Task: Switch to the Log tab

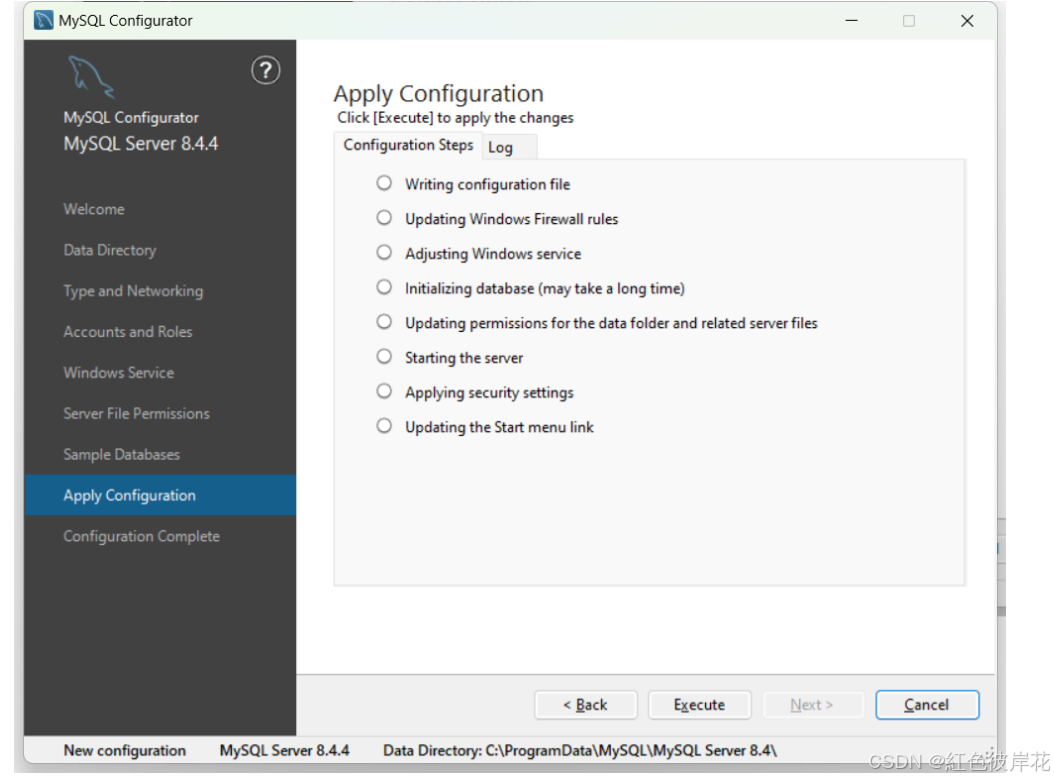Action: click(509, 147)
